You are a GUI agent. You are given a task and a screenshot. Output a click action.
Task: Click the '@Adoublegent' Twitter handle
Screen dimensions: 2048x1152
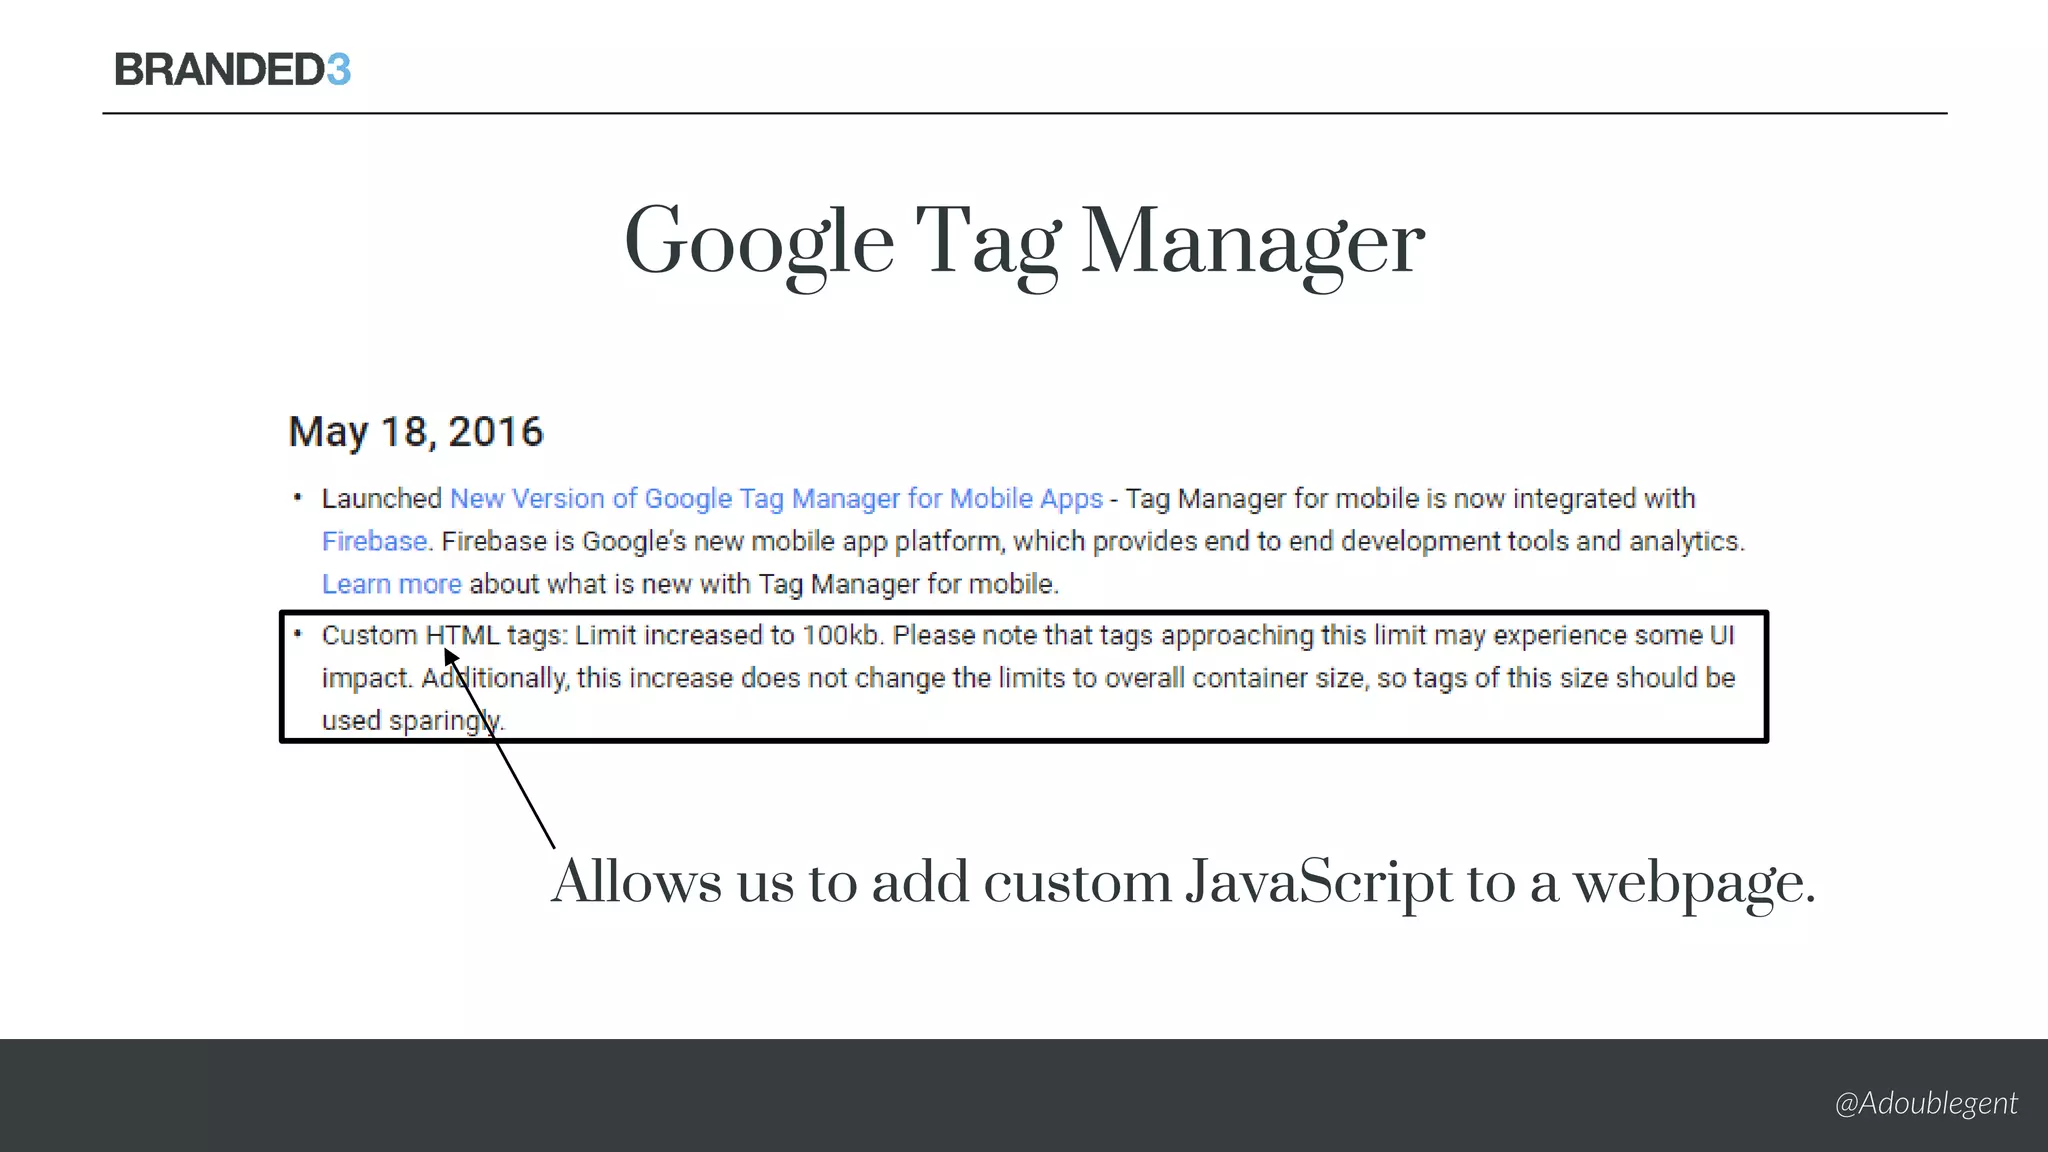[x=1926, y=1103]
